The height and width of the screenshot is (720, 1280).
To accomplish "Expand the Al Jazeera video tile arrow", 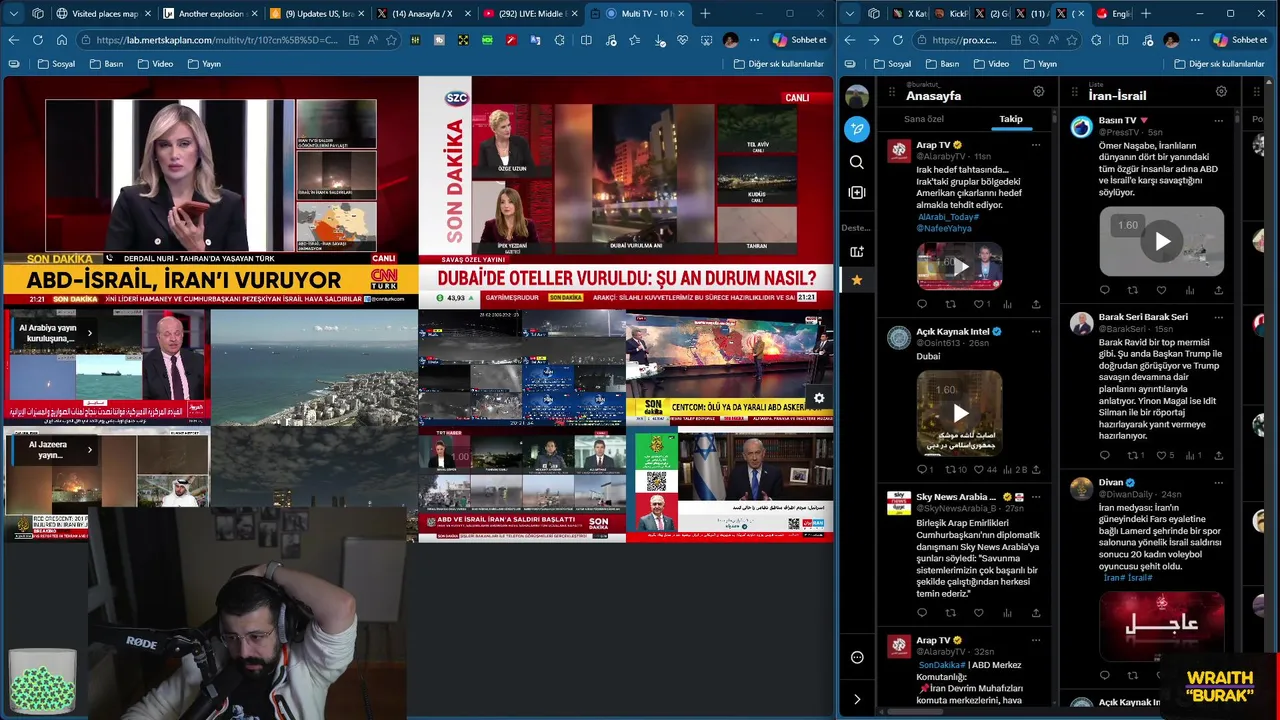I will 89,450.
